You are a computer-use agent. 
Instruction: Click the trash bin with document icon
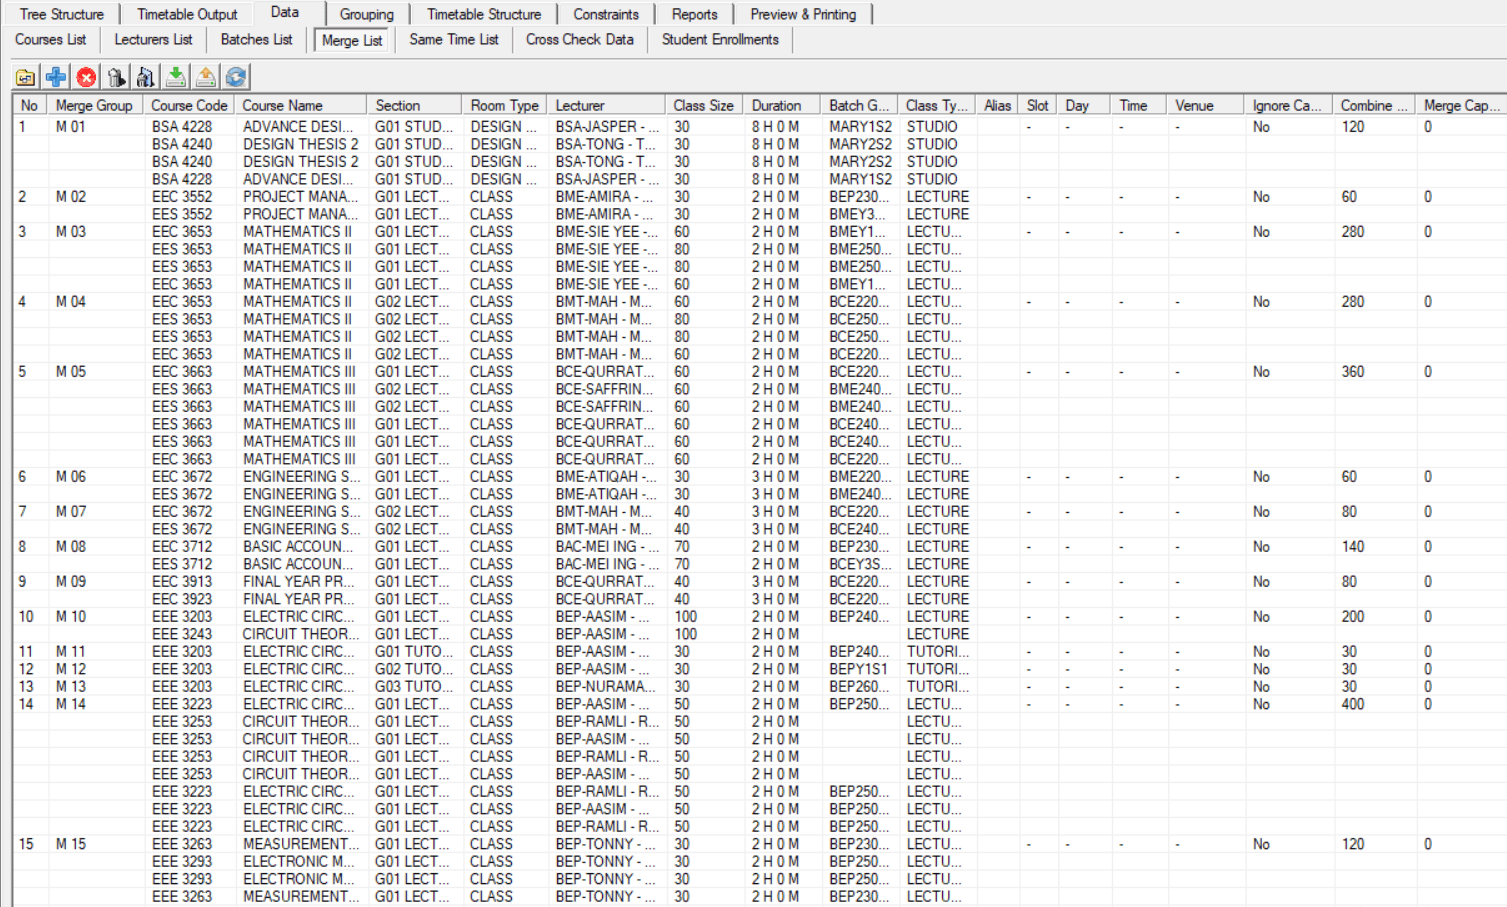click(146, 77)
